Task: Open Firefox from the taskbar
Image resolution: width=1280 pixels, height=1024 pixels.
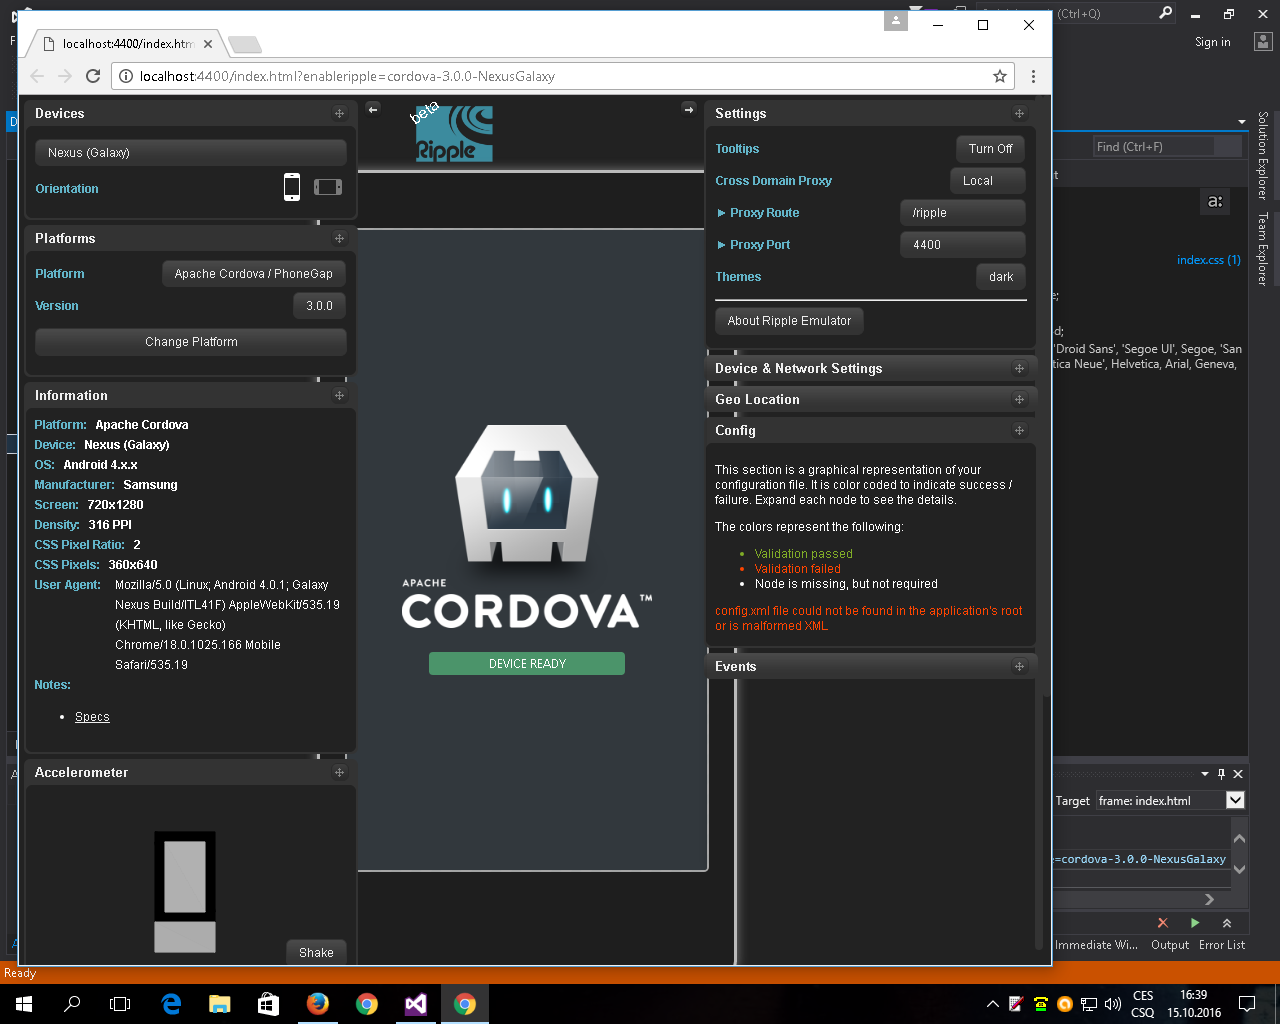Action: click(x=318, y=1004)
